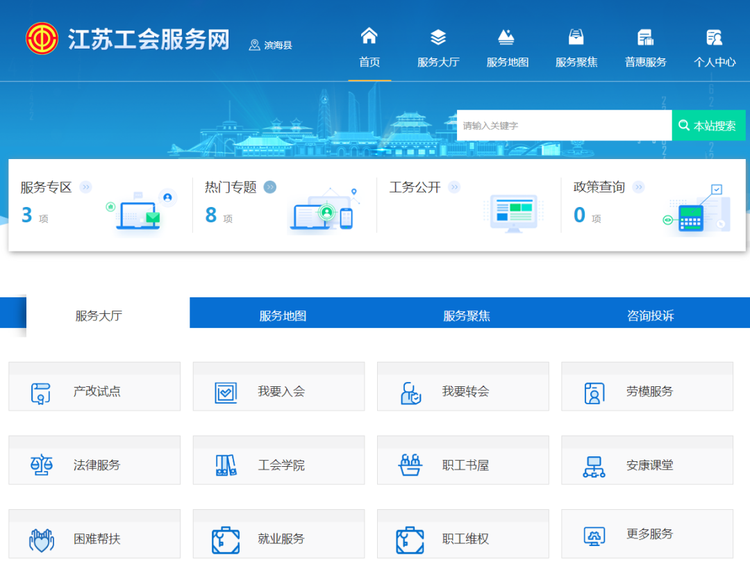
Task: Click the 法律服务 scales icon
Action: click(42, 465)
